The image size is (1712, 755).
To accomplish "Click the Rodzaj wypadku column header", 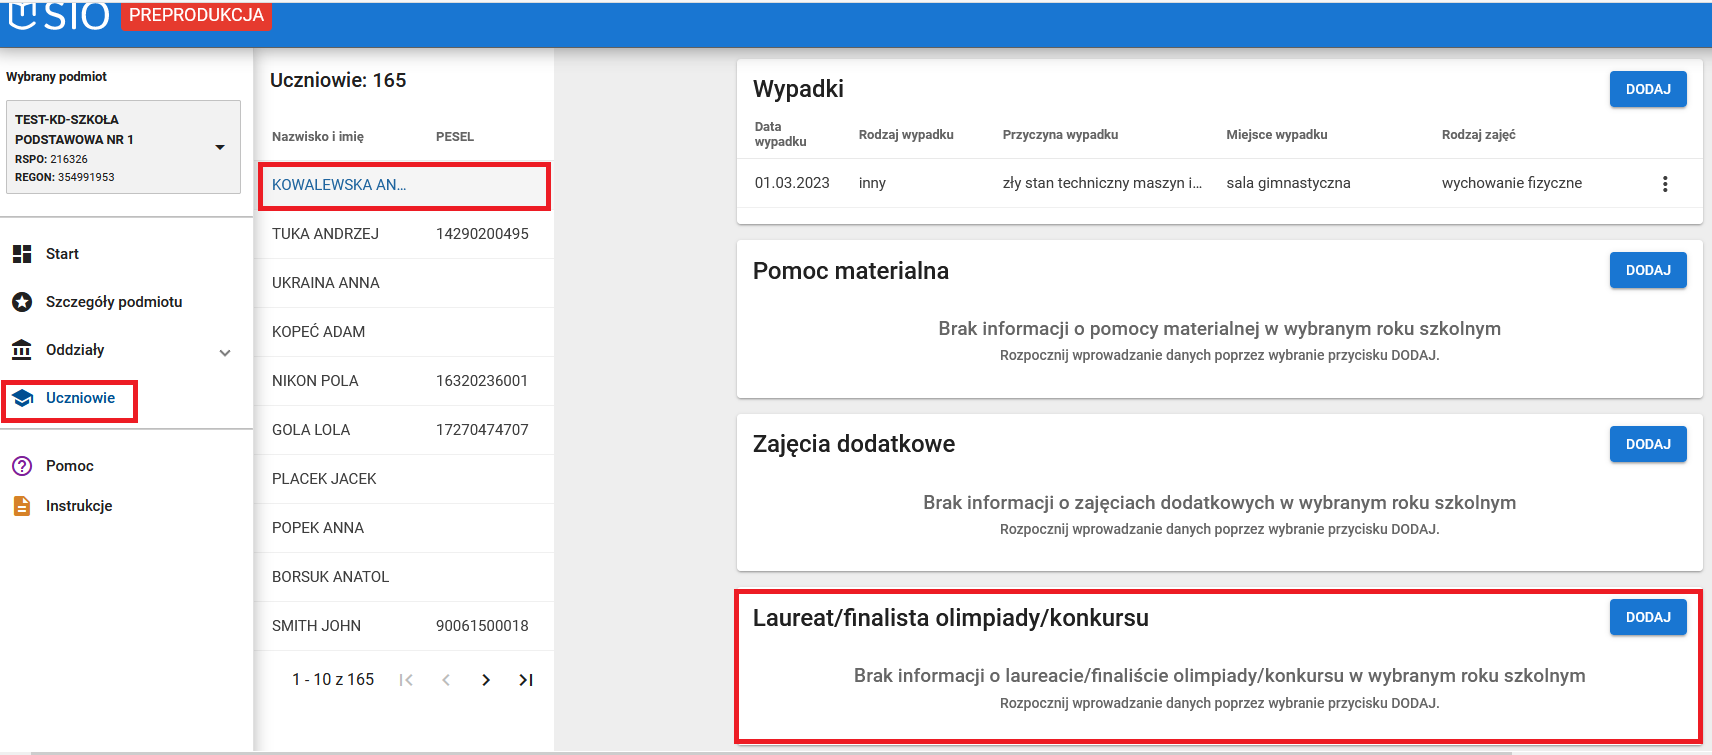I will tap(906, 135).
